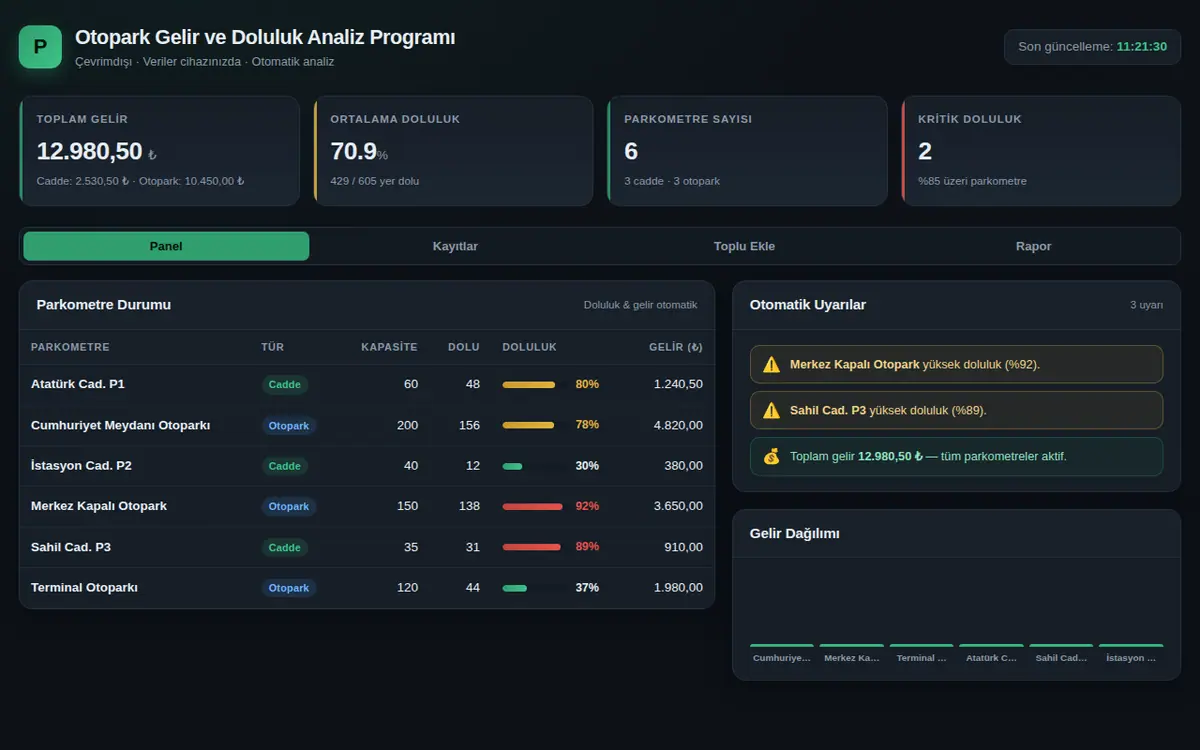
Task: Click the money bag icon in income alert
Action: point(771,456)
